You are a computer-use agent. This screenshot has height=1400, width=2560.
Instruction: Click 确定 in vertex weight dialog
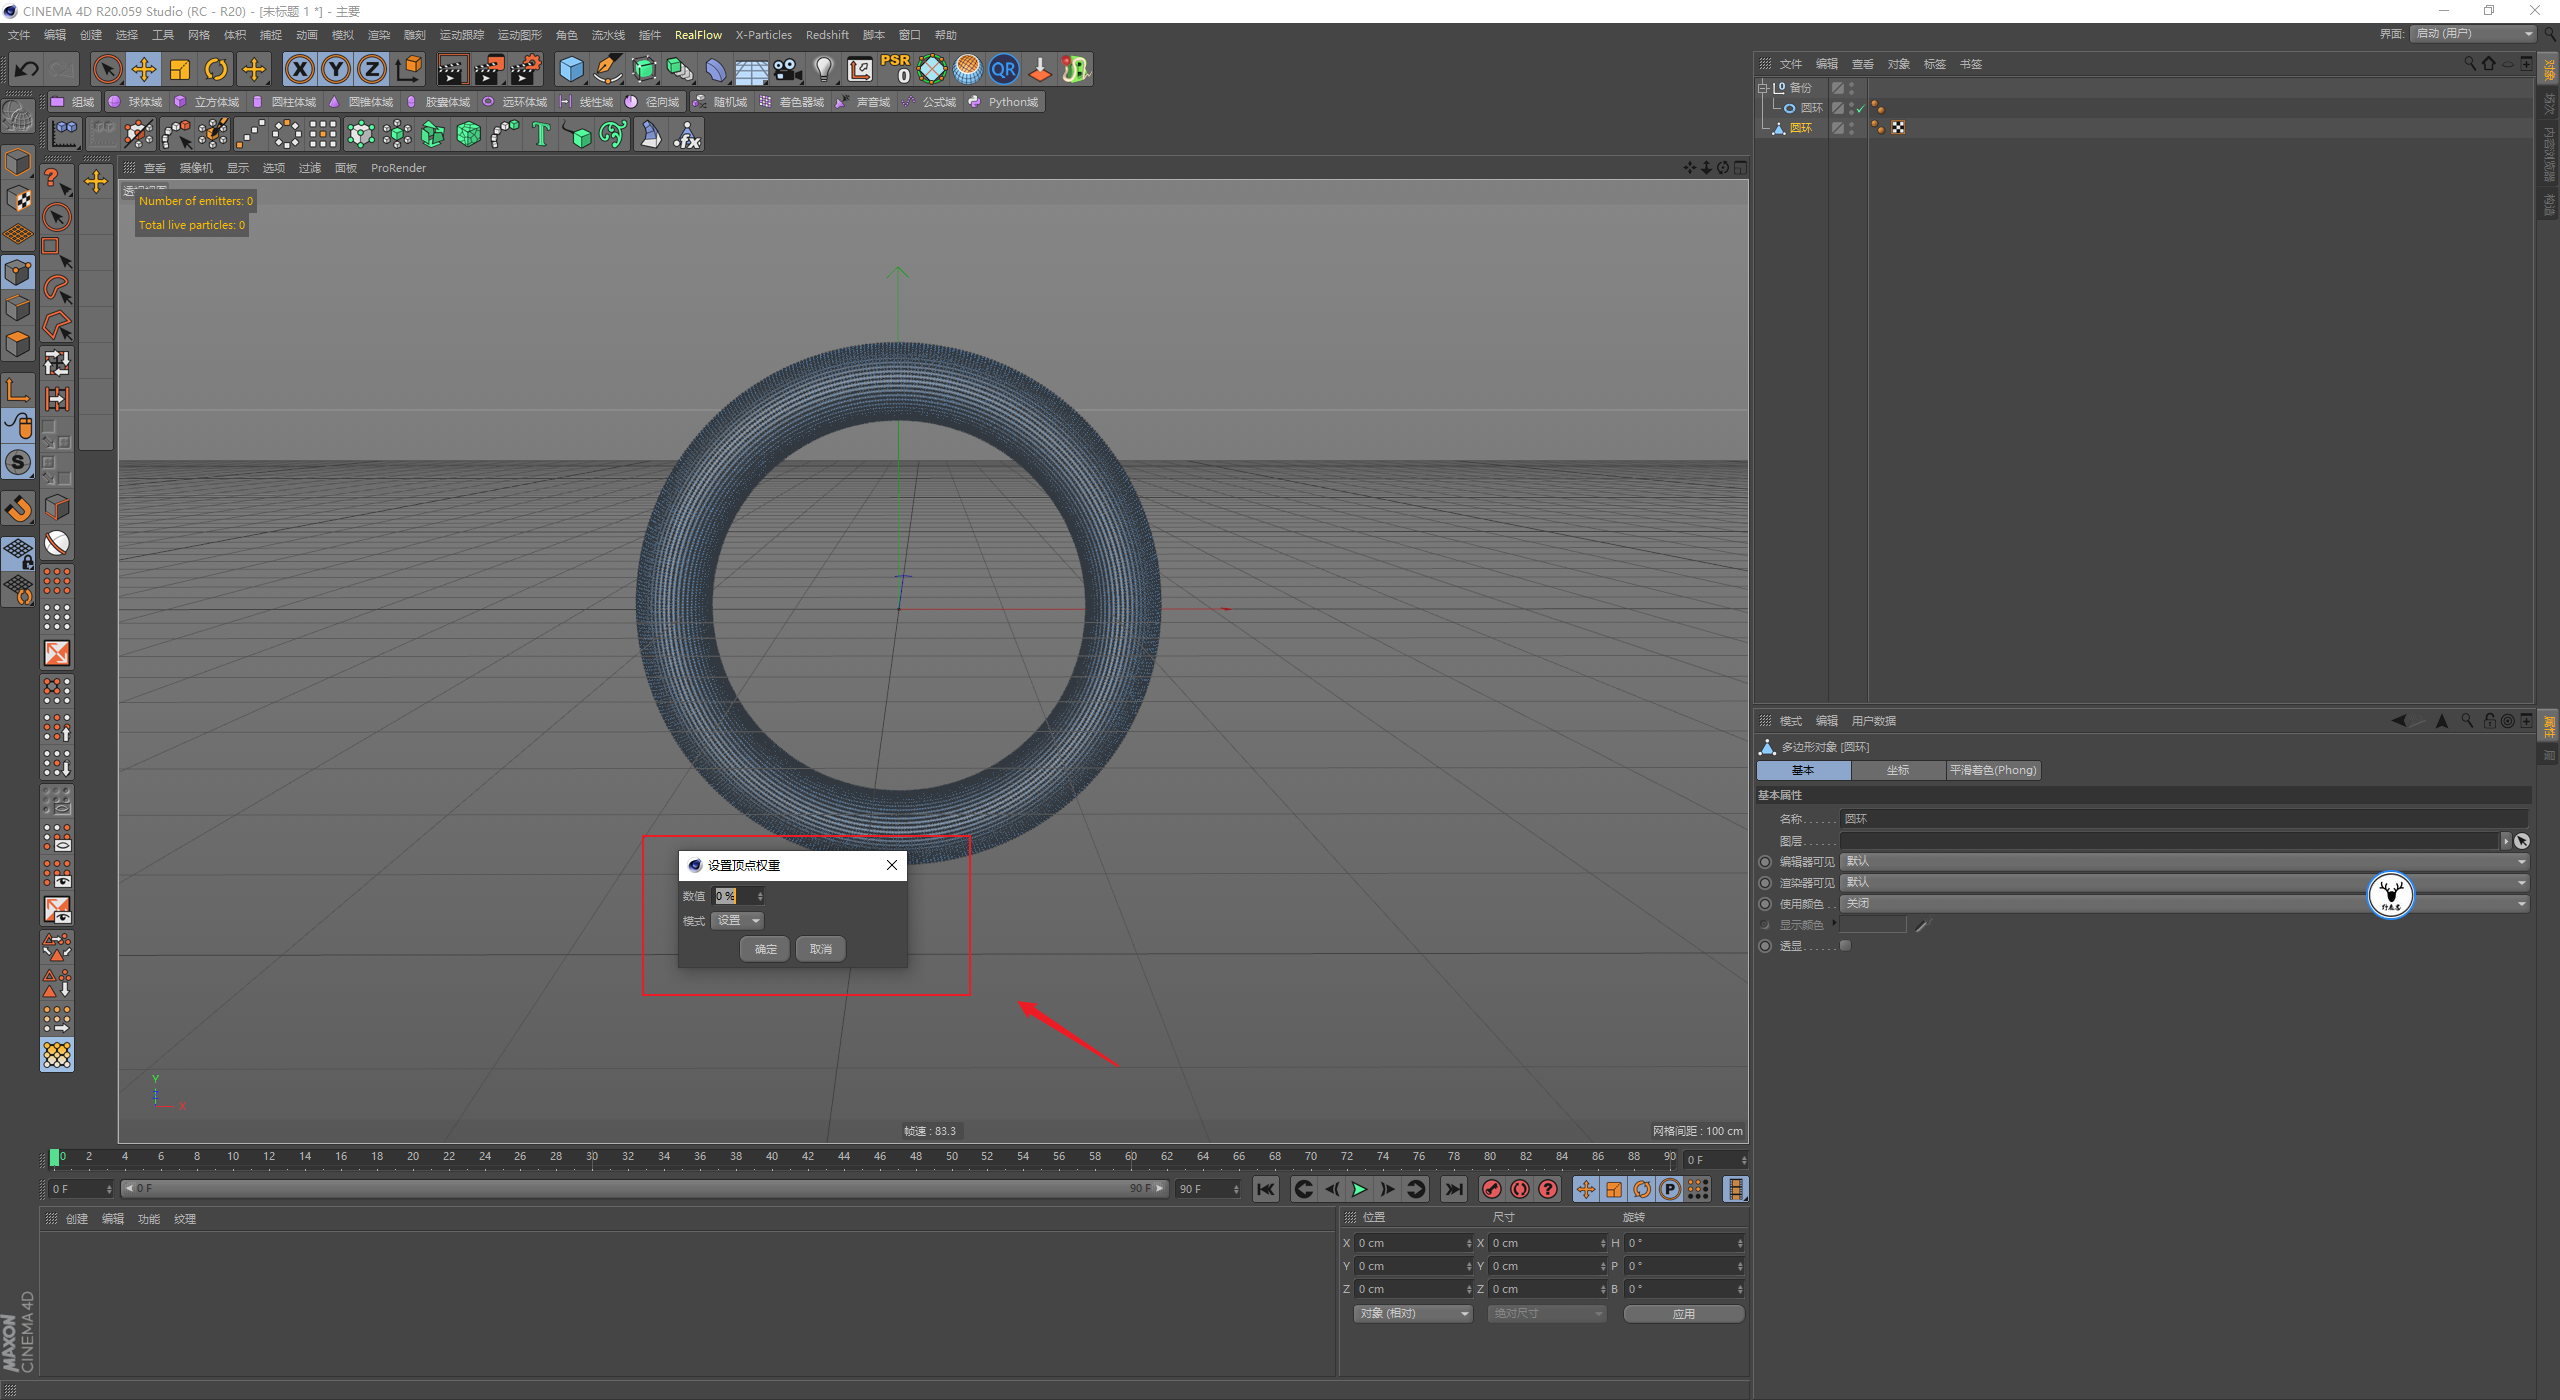[x=765, y=949]
